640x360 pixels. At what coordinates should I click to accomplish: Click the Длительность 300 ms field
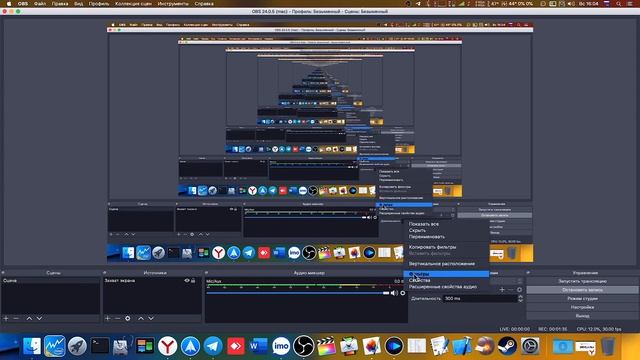[480, 298]
